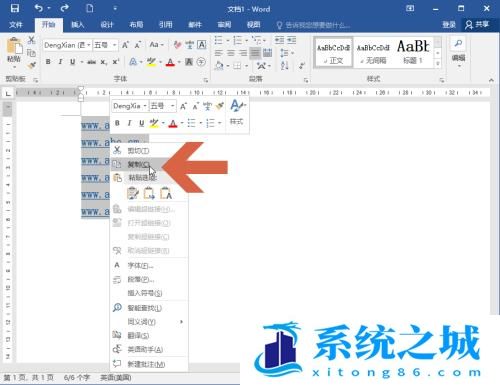Click the Enclose Characters icon in ribbon
Viewport: 500px width, 385px height.
coord(201,62)
